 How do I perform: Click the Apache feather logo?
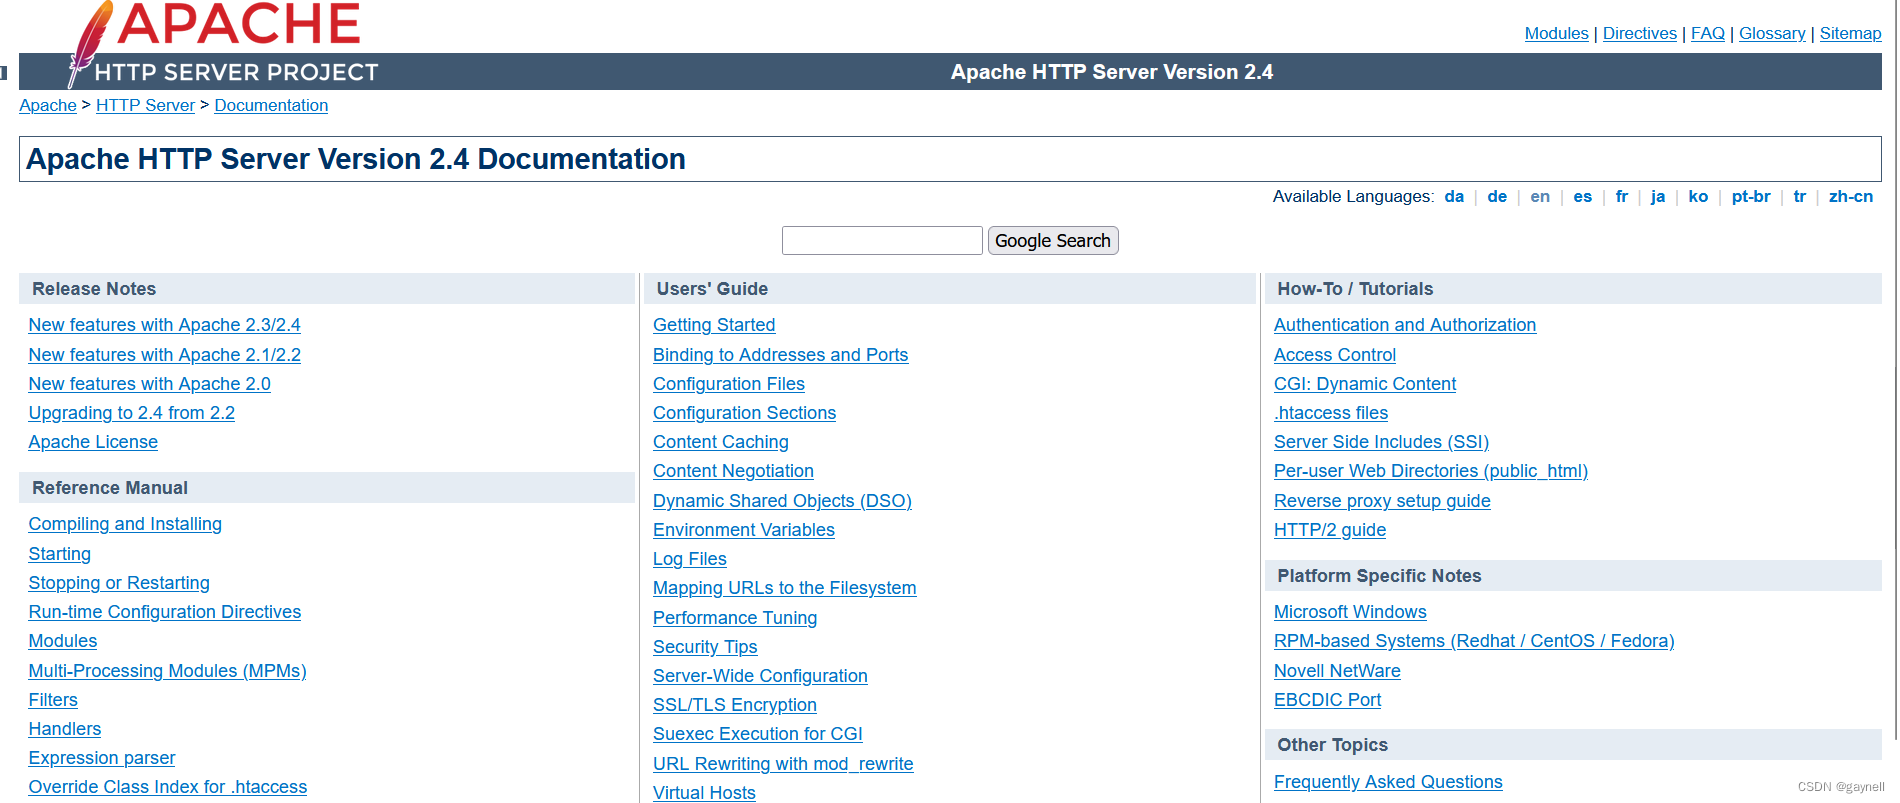90,43
